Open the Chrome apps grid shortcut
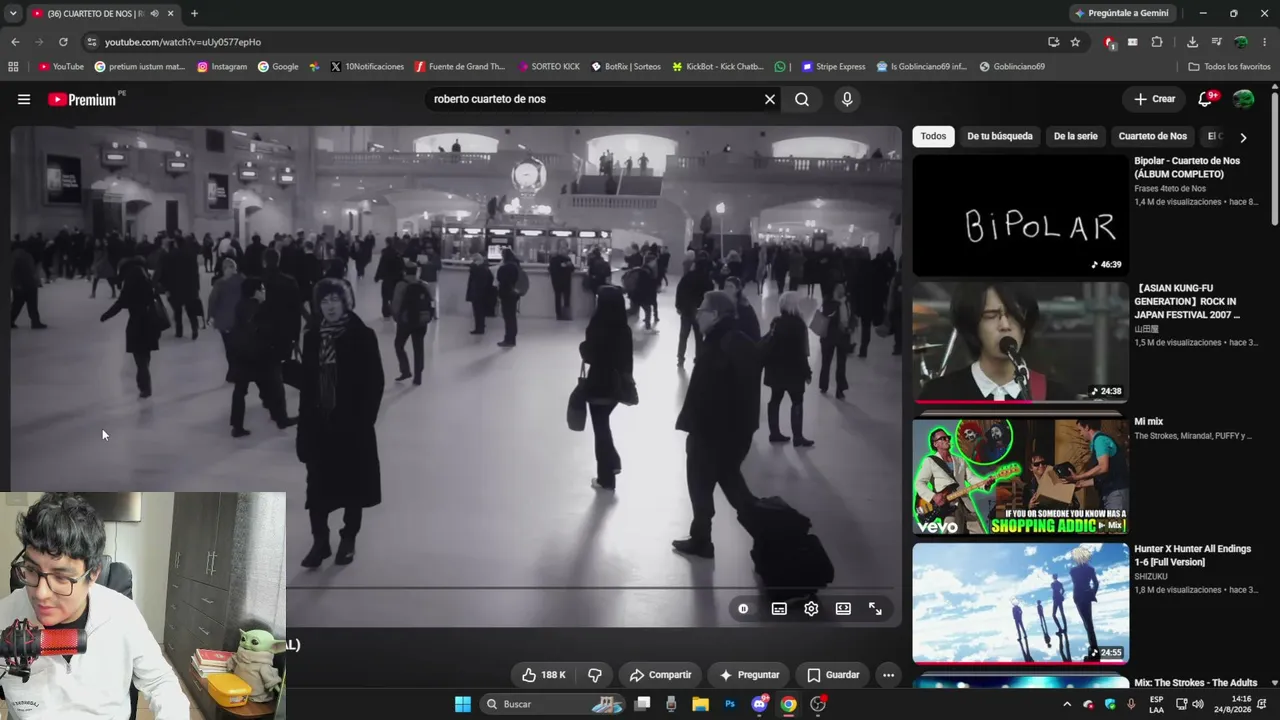 coord(13,67)
